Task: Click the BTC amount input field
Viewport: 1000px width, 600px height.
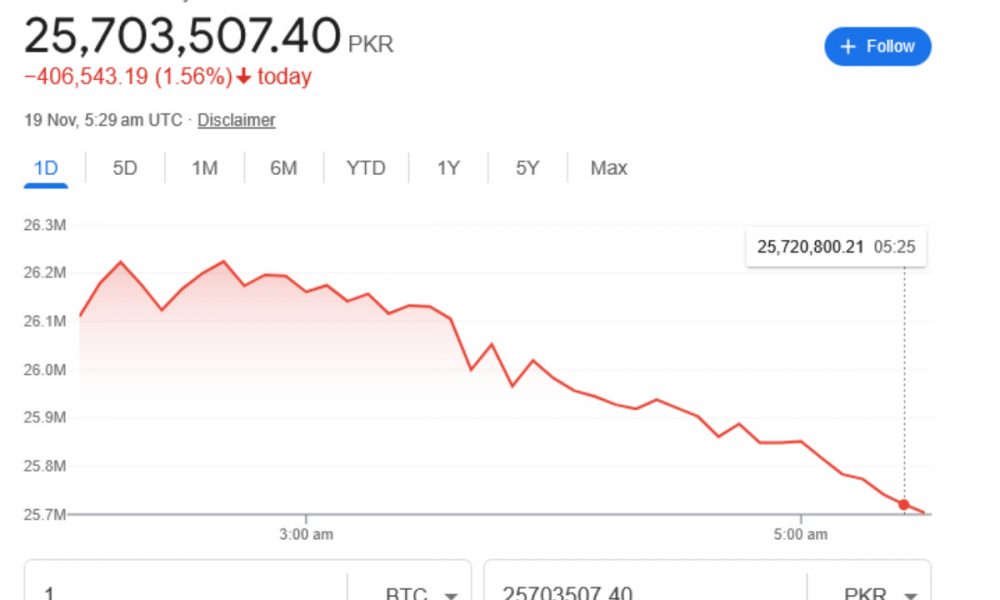Action: [x=185, y=590]
